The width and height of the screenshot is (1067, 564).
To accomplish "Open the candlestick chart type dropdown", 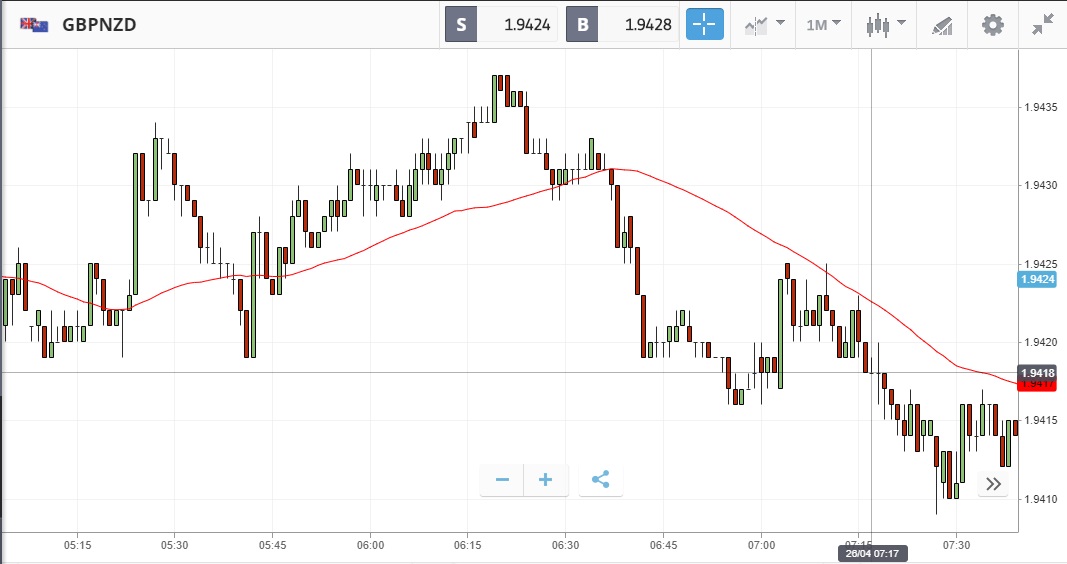I will point(885,25).
